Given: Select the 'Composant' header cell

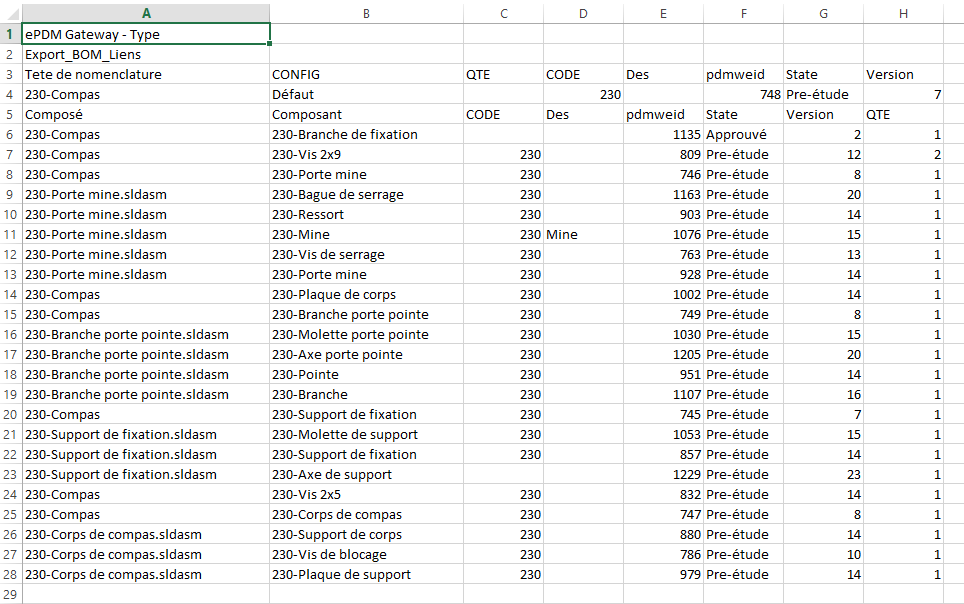Looking at the screenshot, I should coord(366,115).
